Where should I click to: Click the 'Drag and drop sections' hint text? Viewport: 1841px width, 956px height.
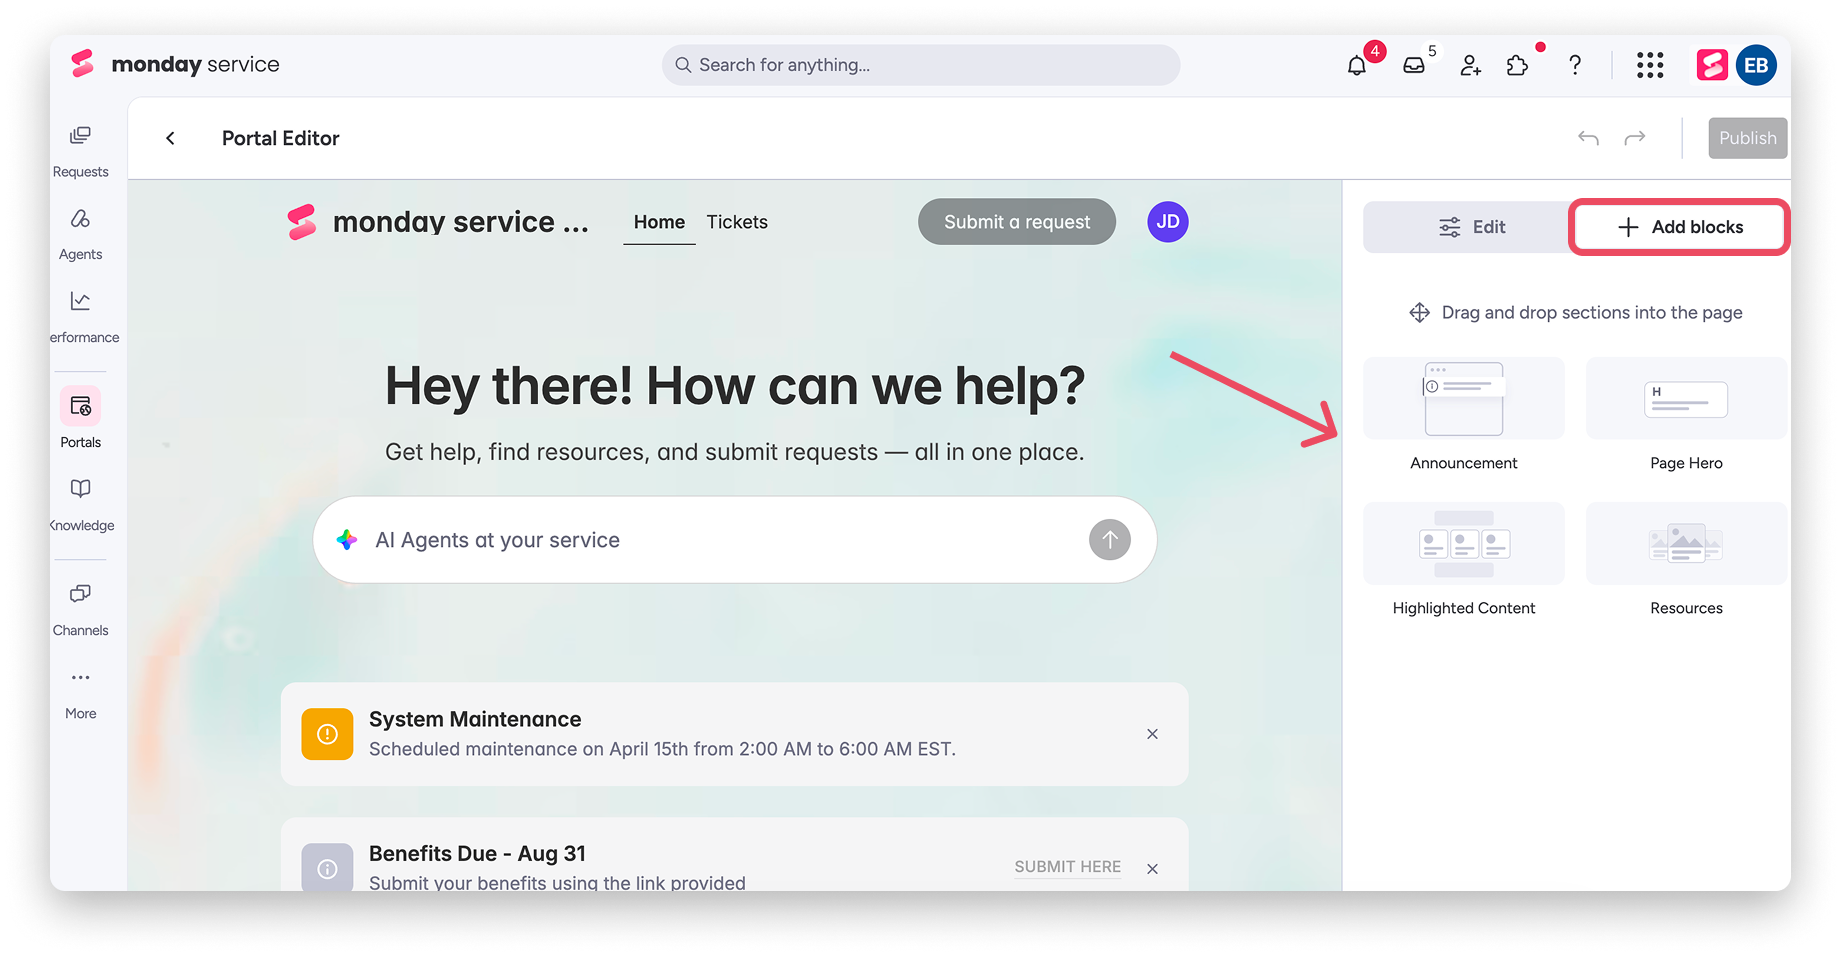click(1592, 313)
